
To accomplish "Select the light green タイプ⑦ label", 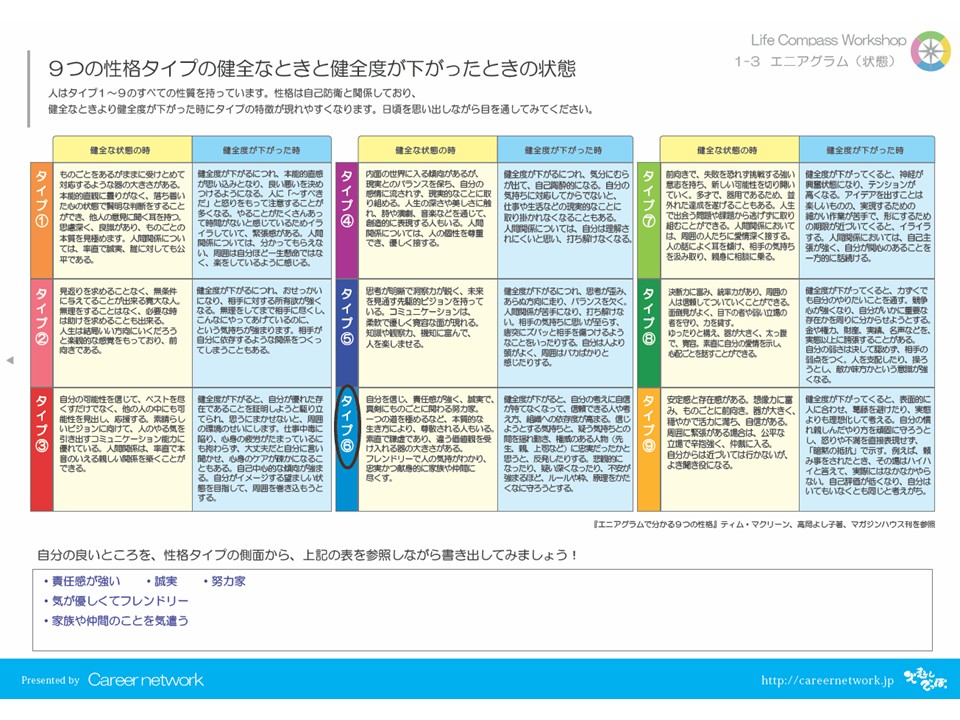I will (648, 220).
